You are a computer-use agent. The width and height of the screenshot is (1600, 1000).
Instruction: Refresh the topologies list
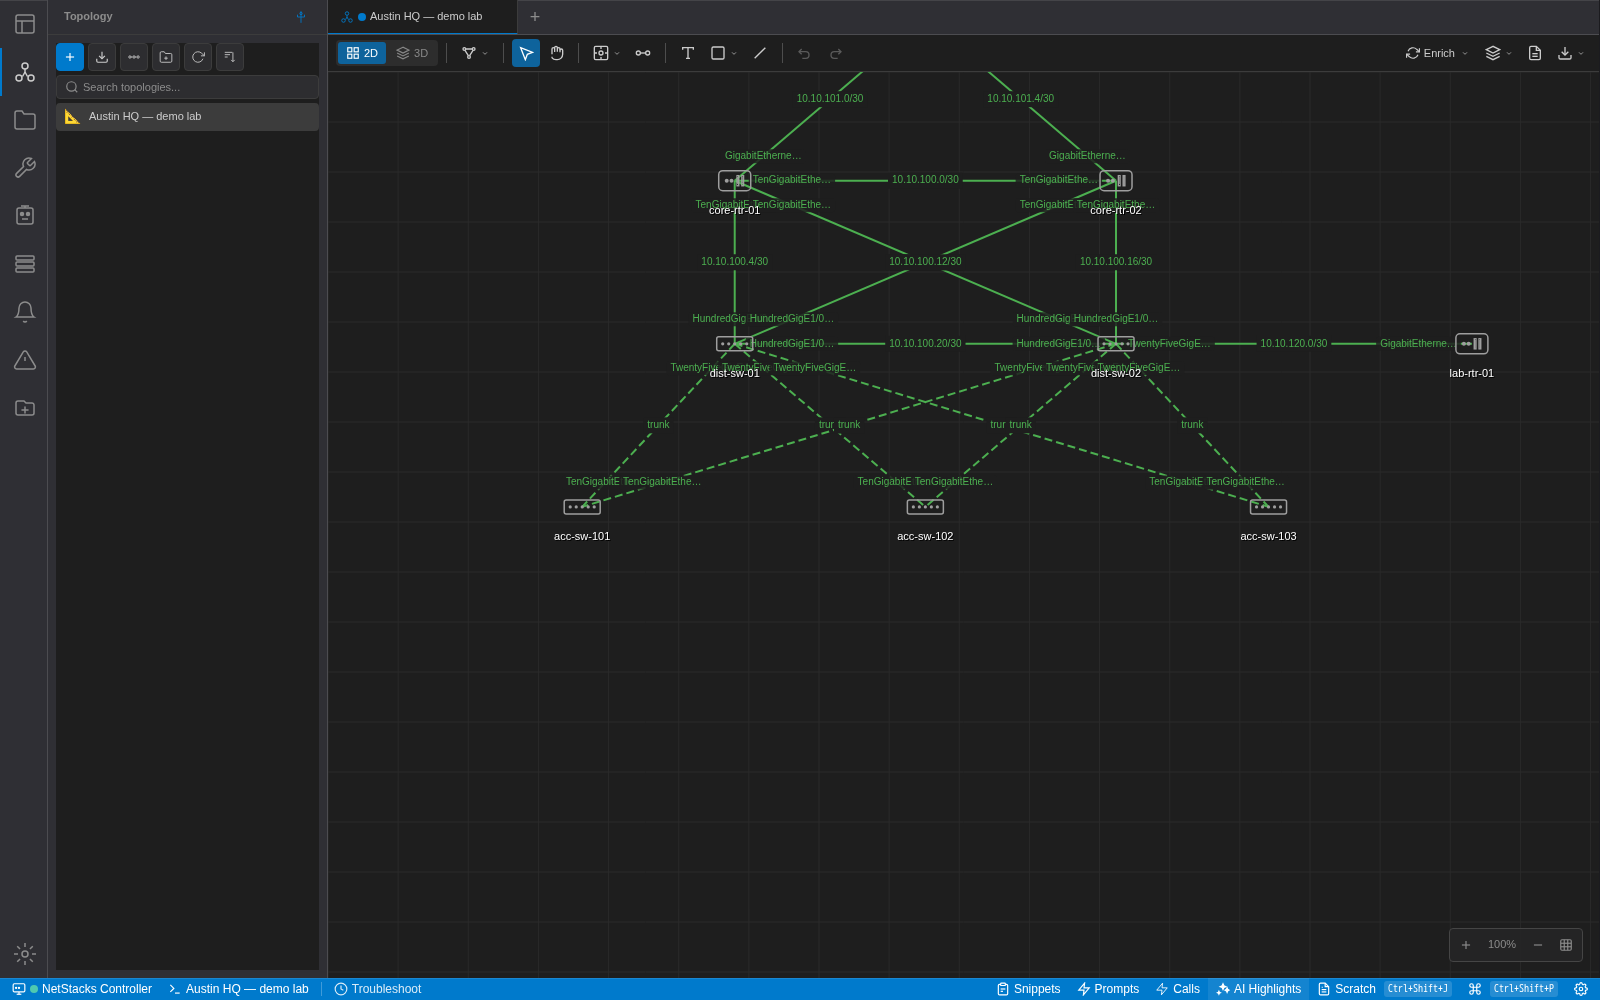[198, 57]
